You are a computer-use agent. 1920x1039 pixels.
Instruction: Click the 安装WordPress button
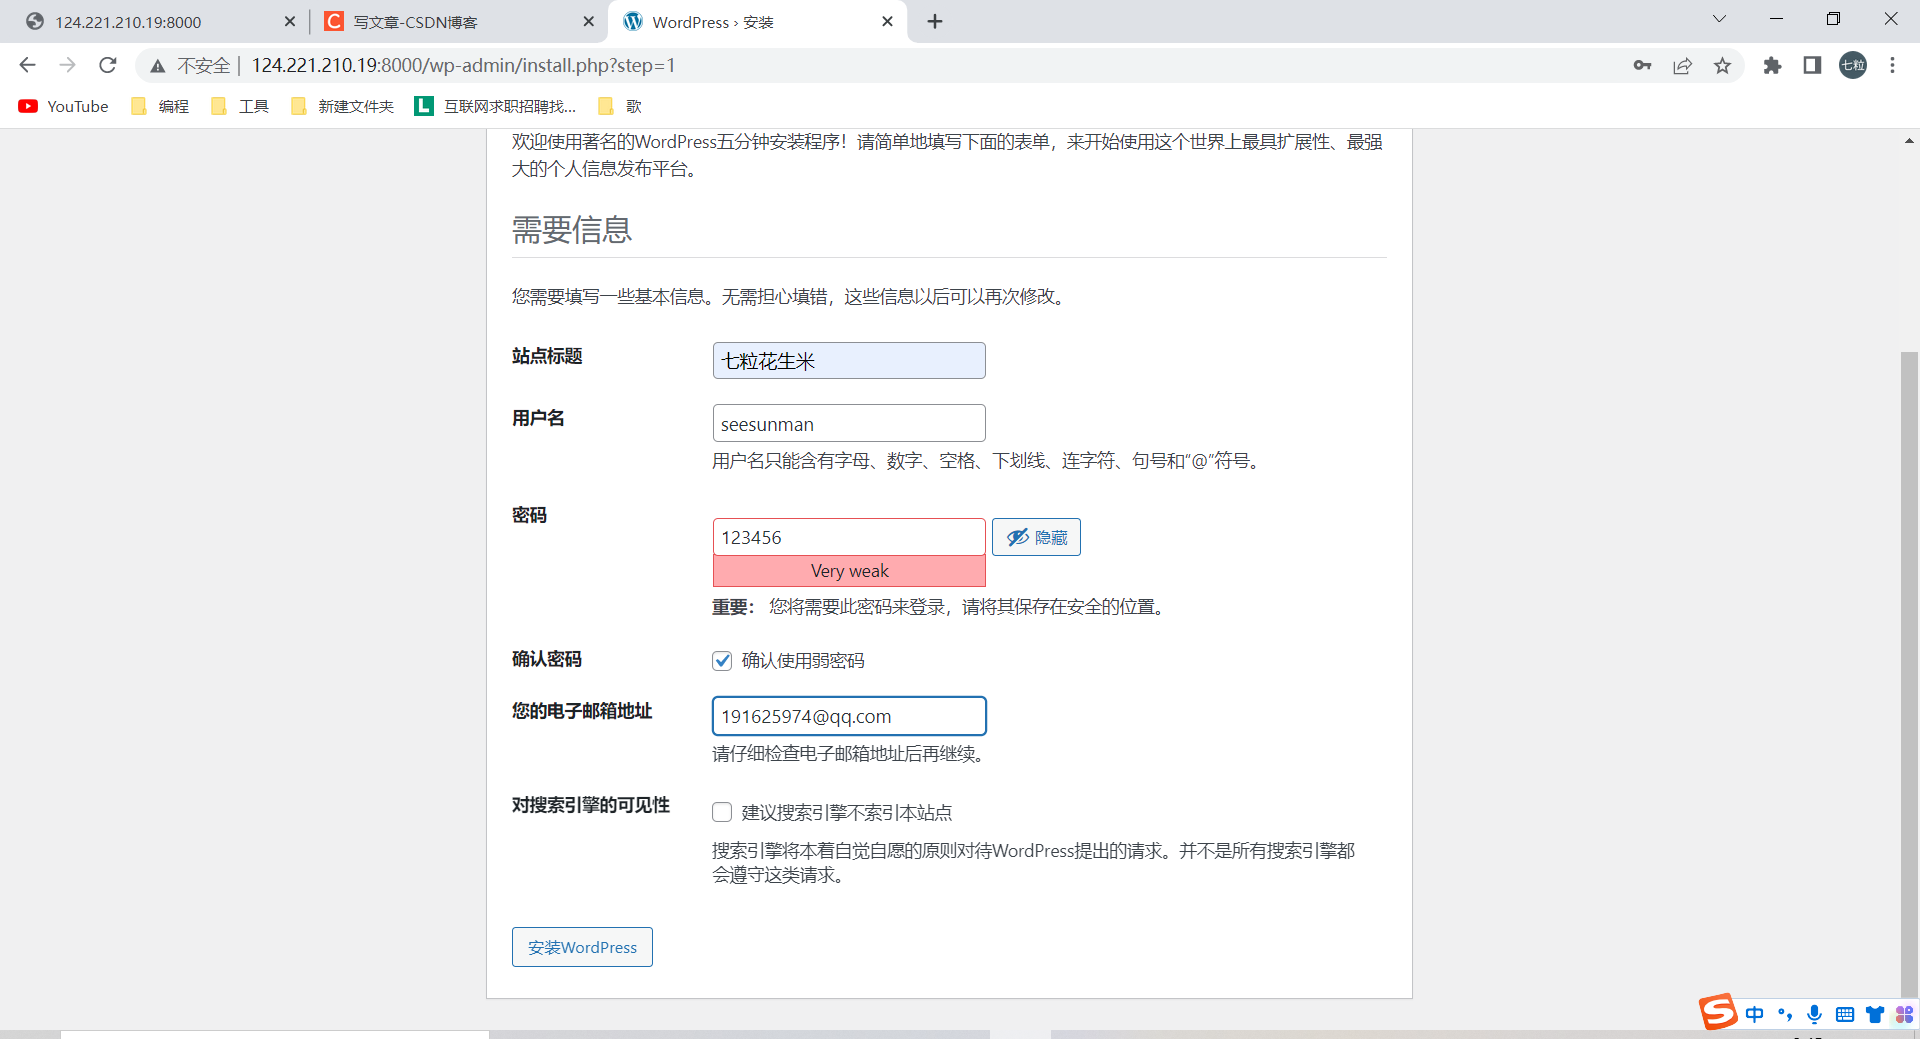point(582,947)
